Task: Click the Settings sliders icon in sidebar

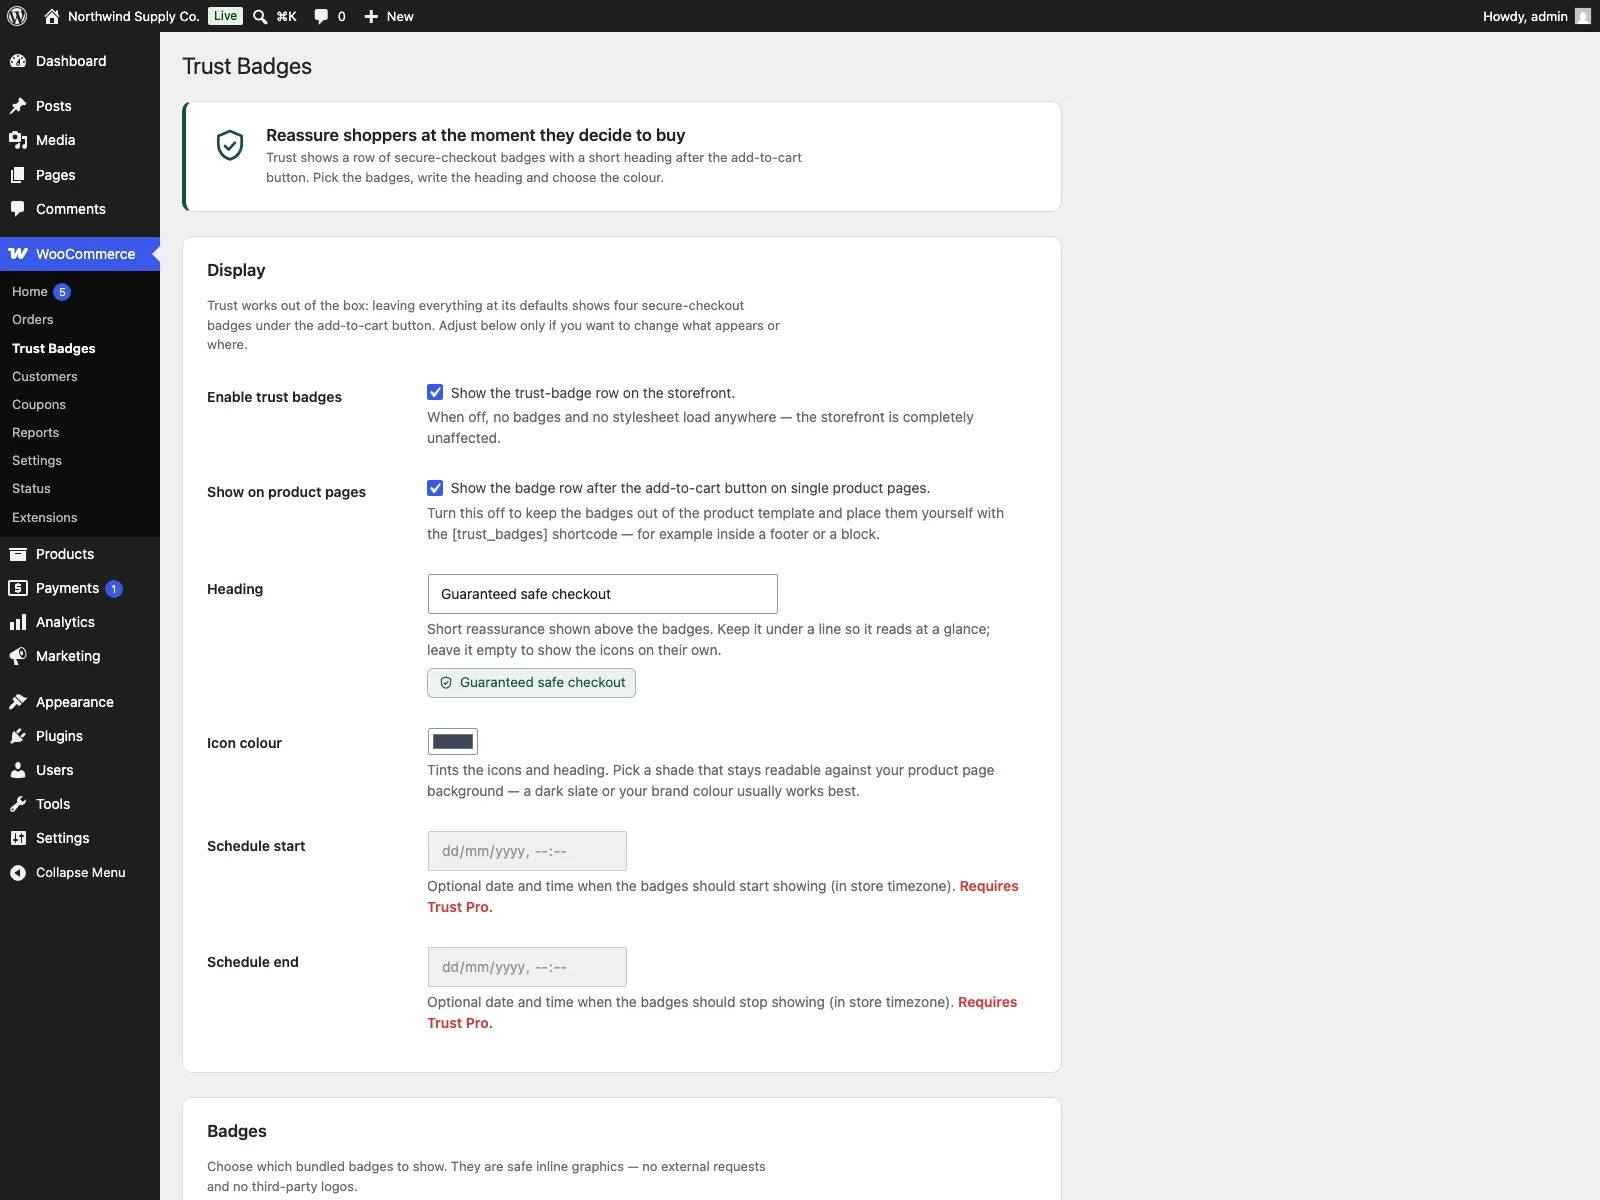Action: pos(18,838)
